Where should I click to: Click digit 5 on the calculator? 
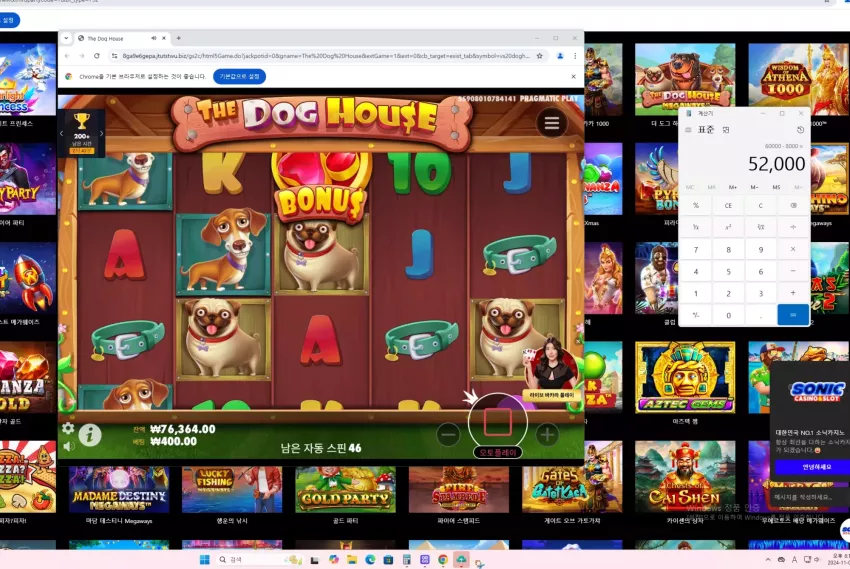pos(728,271)
